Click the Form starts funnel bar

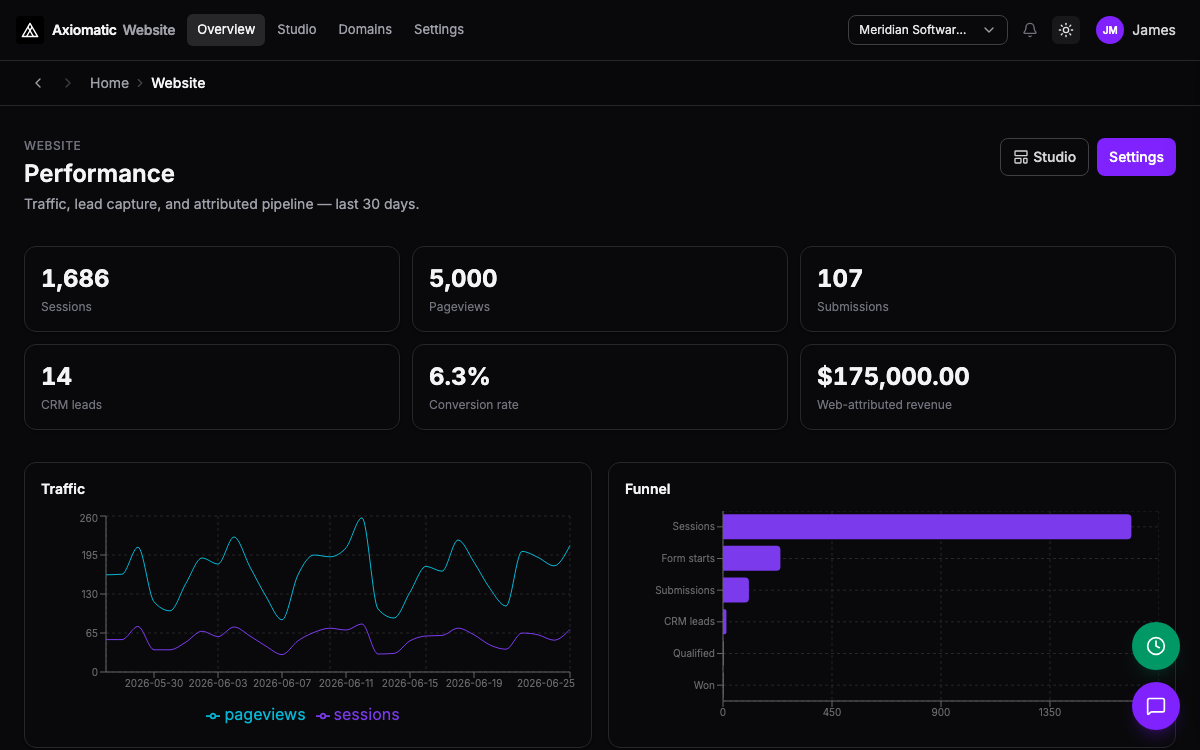click(751, 558)
